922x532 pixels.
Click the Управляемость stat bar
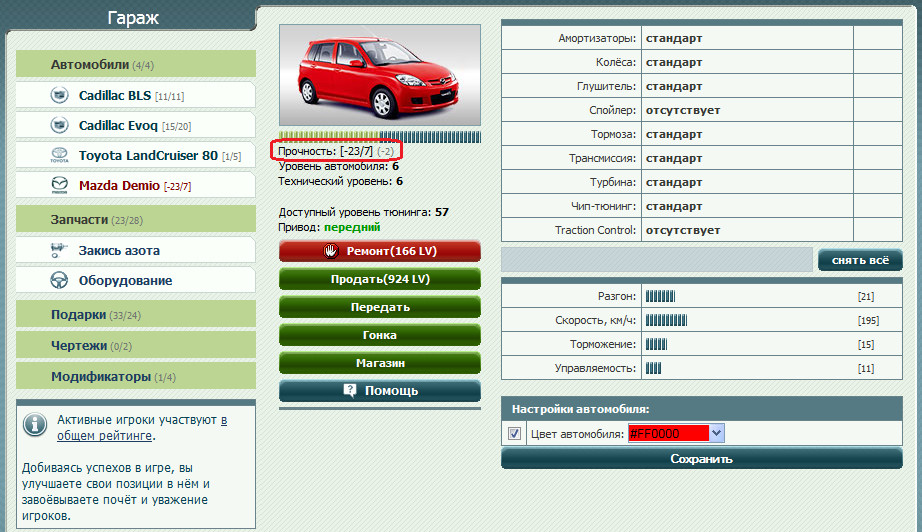tap(653, 369)
